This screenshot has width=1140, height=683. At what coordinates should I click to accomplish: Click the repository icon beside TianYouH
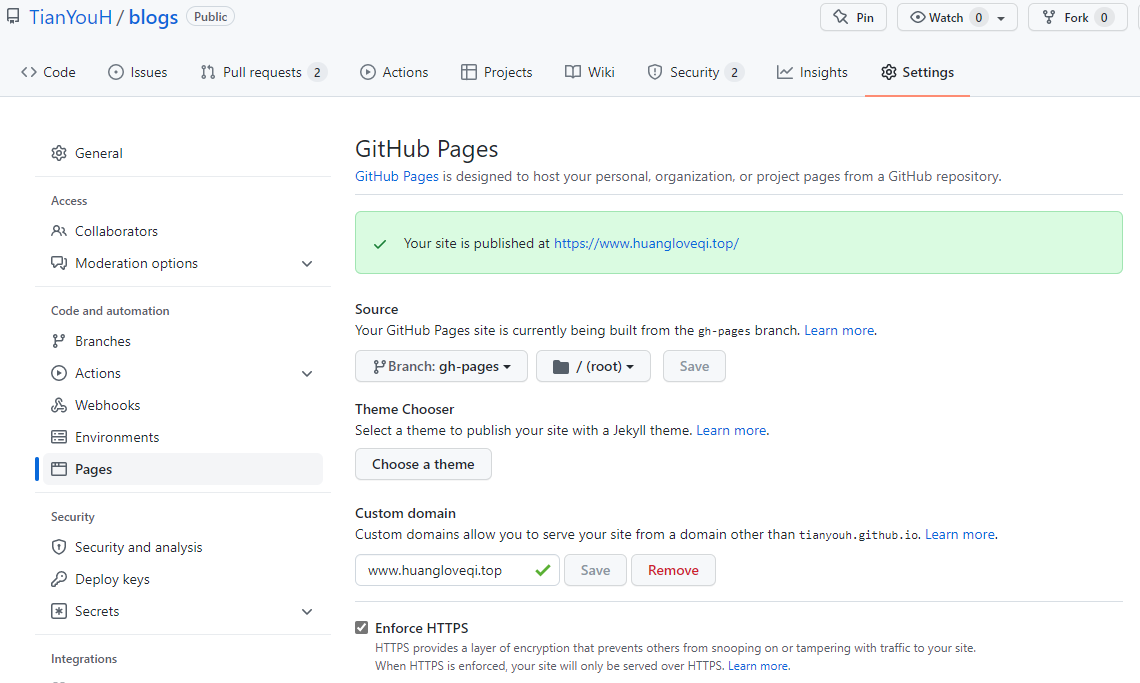click(13, 17)
